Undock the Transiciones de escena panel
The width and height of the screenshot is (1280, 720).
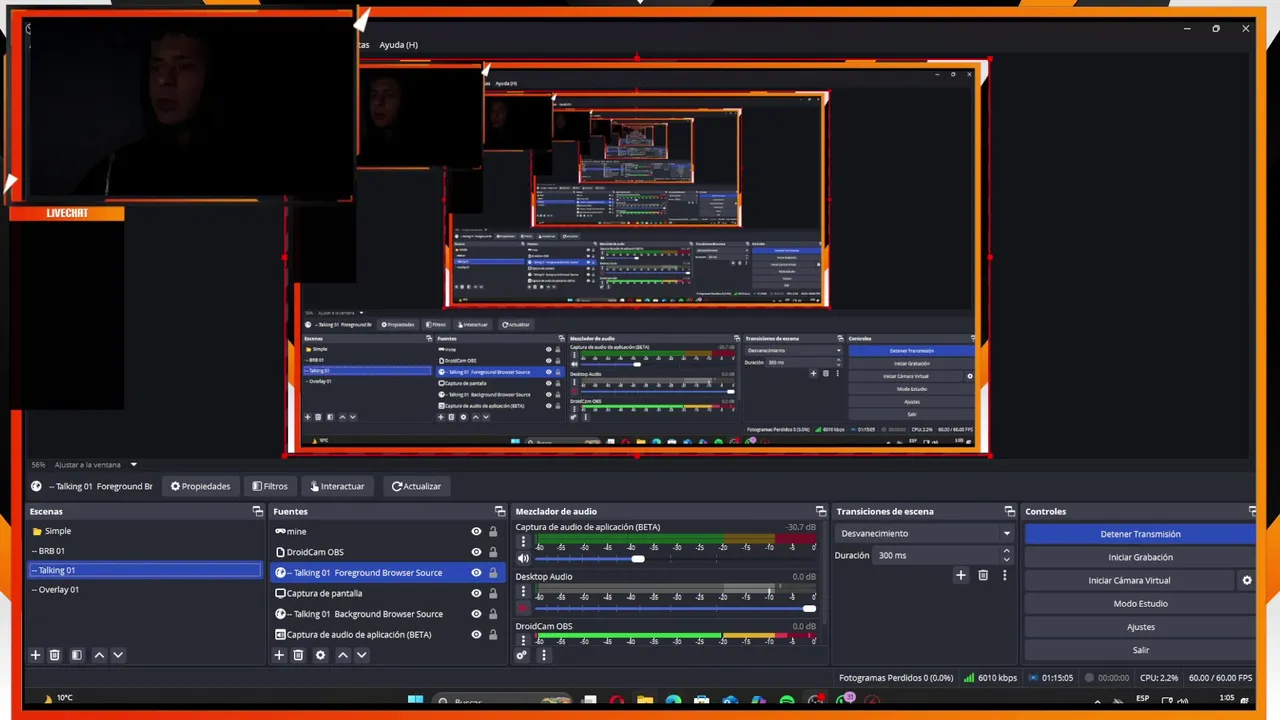tap(1009, 511)
